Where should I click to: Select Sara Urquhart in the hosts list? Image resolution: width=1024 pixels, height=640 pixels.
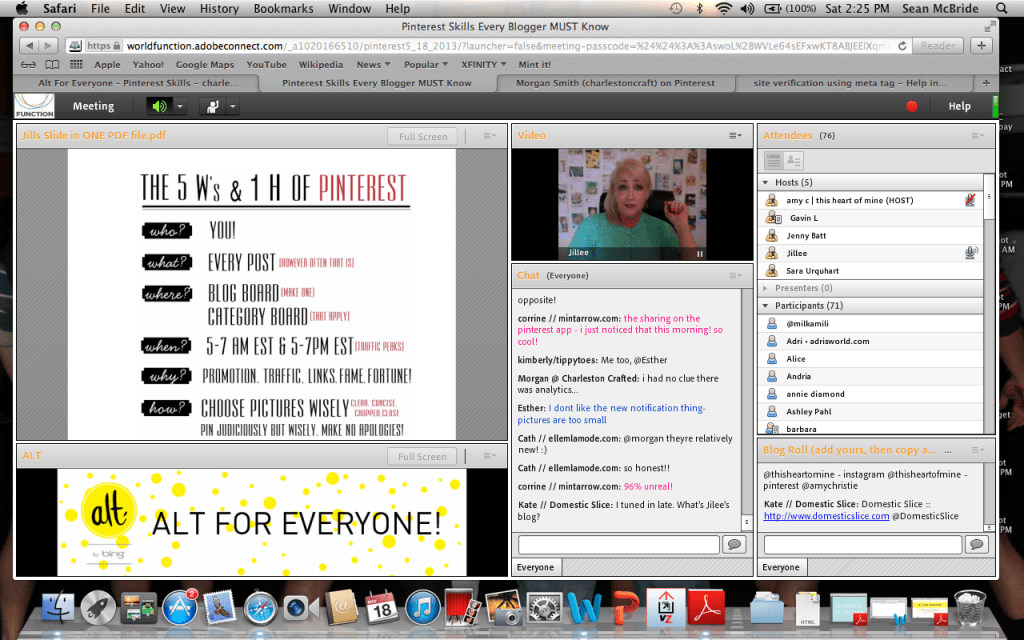[871, 271]
